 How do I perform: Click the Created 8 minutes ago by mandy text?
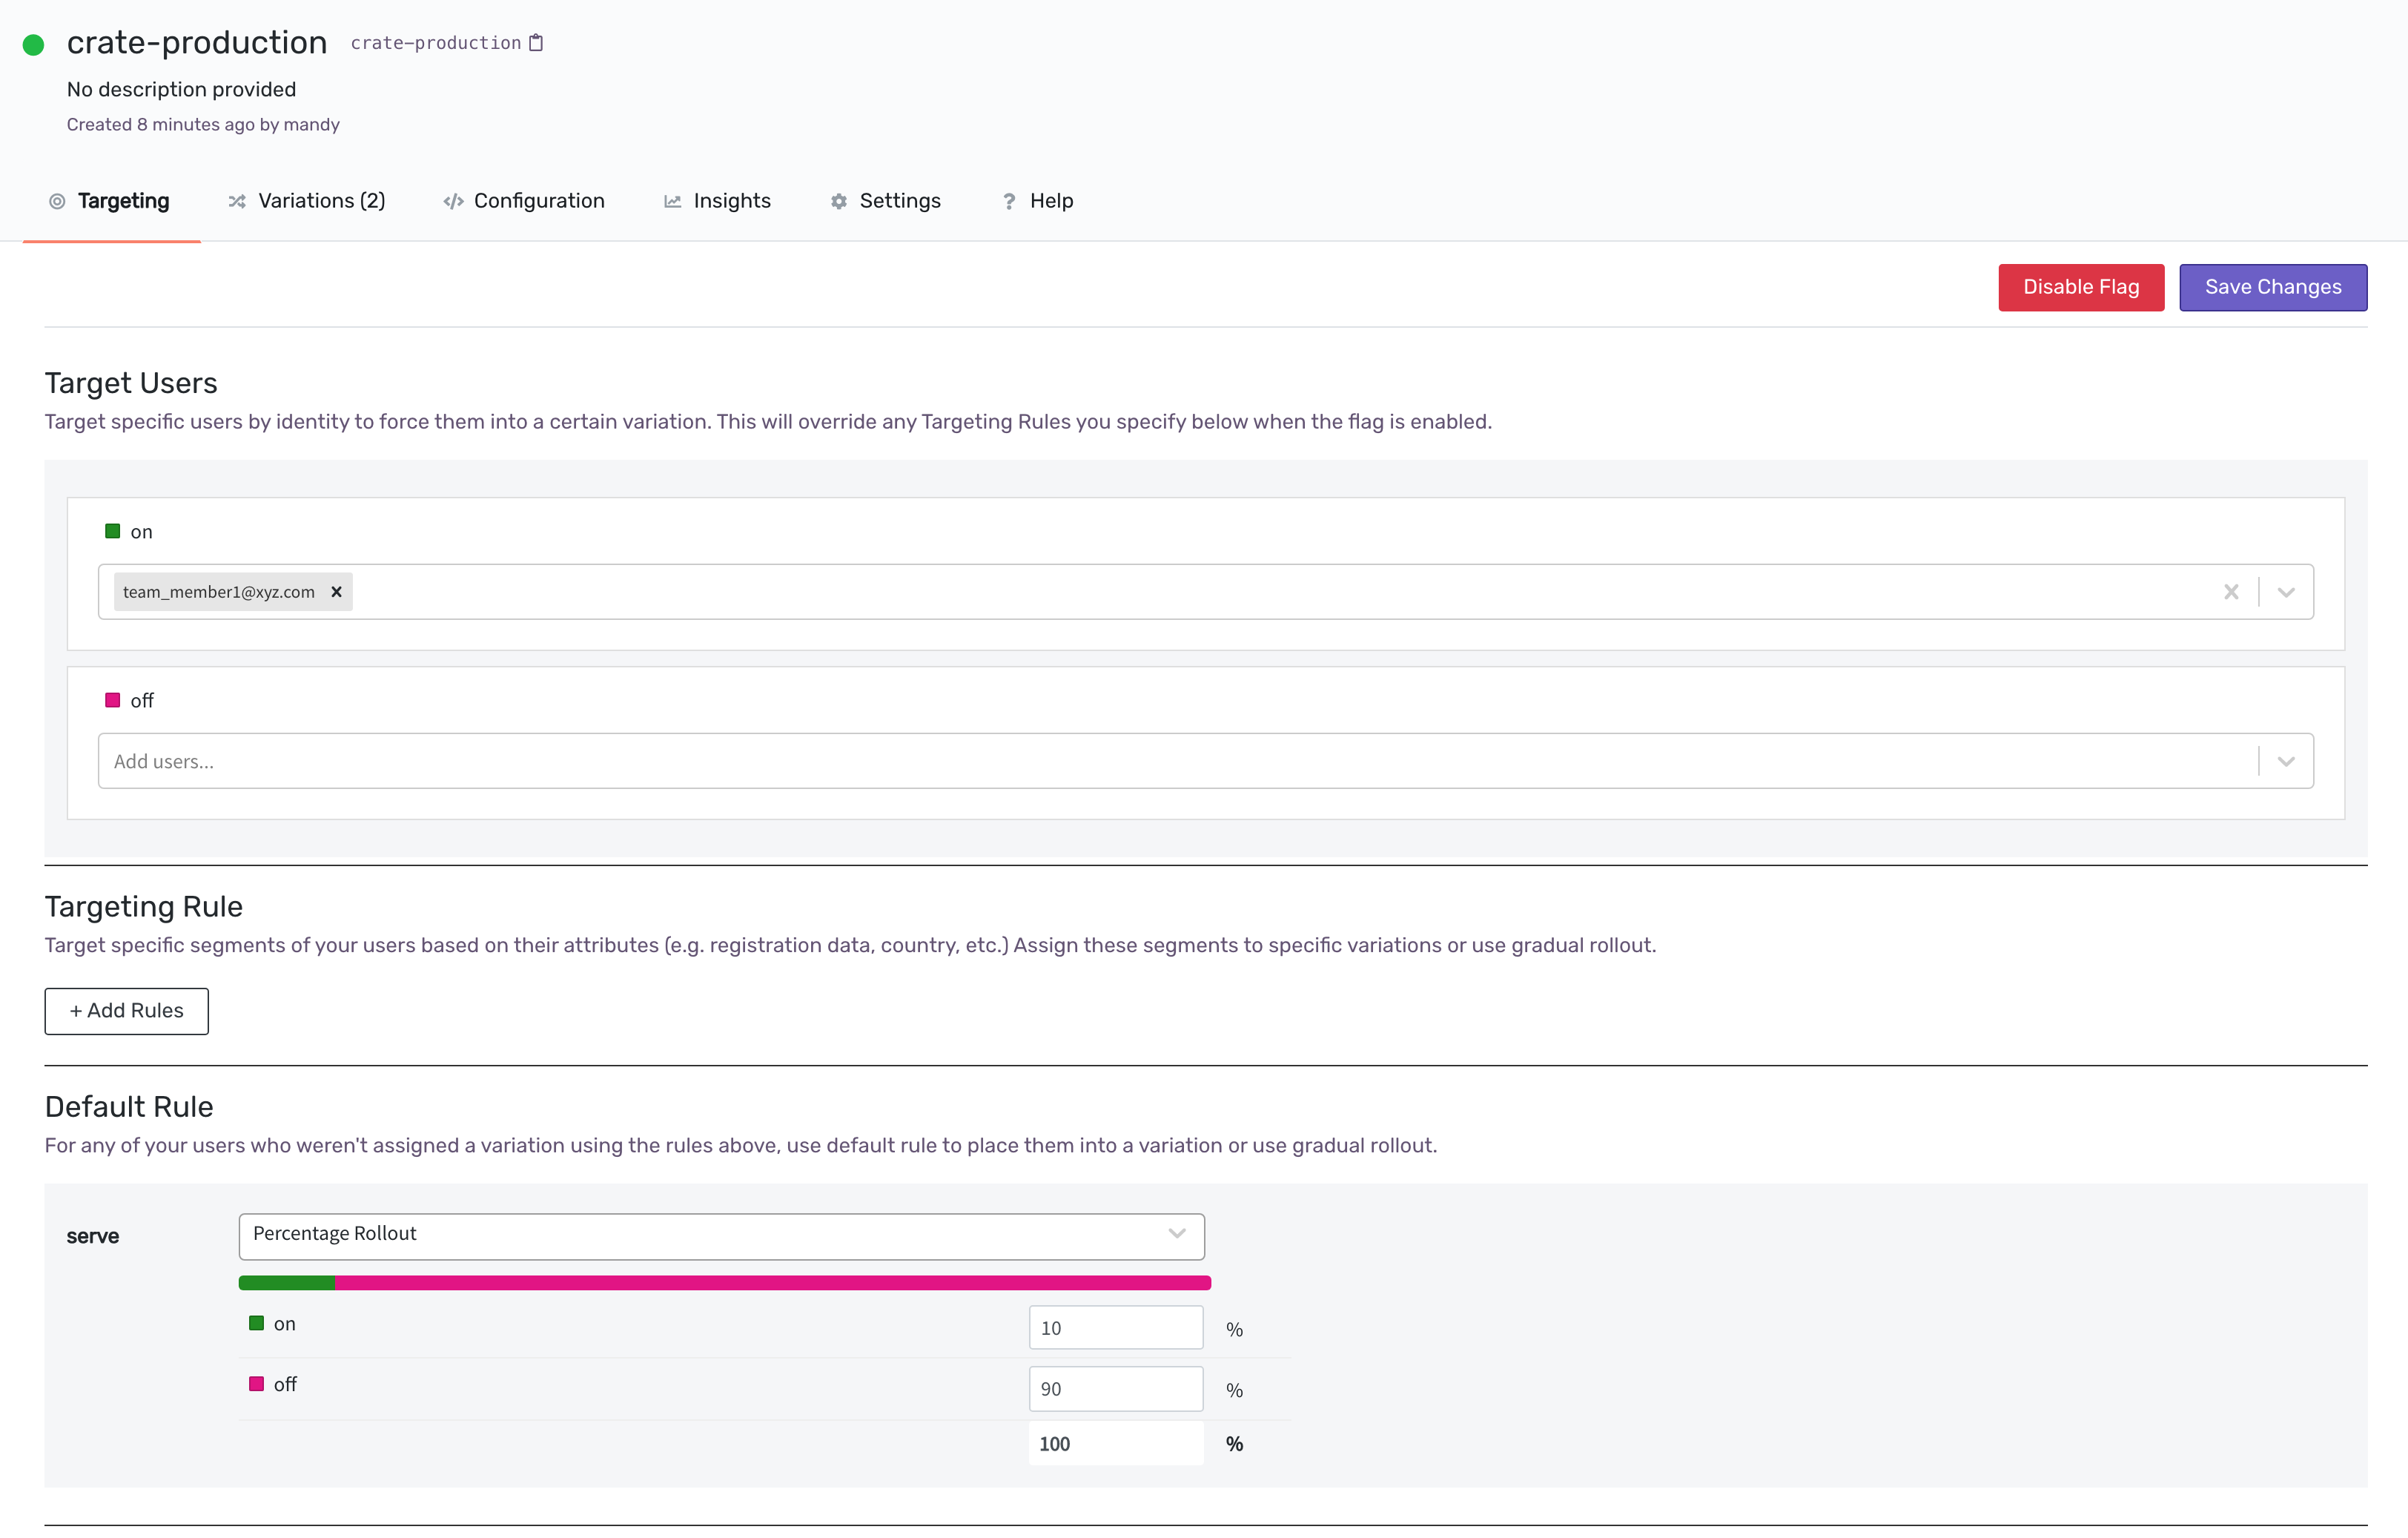pyautogui.click(x=203, y=125)
